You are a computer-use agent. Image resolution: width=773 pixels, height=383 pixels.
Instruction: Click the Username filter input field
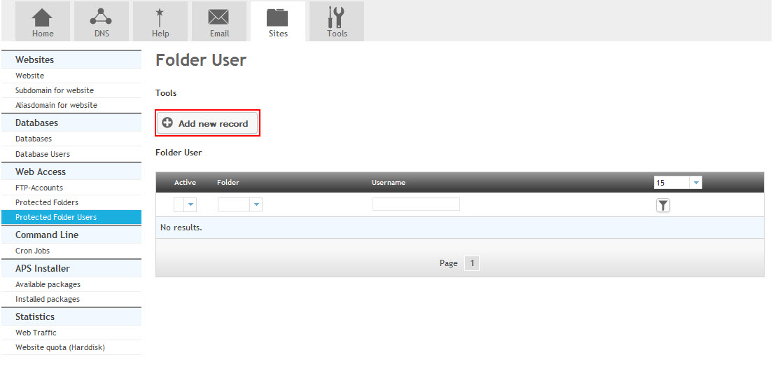click(416, 204)
